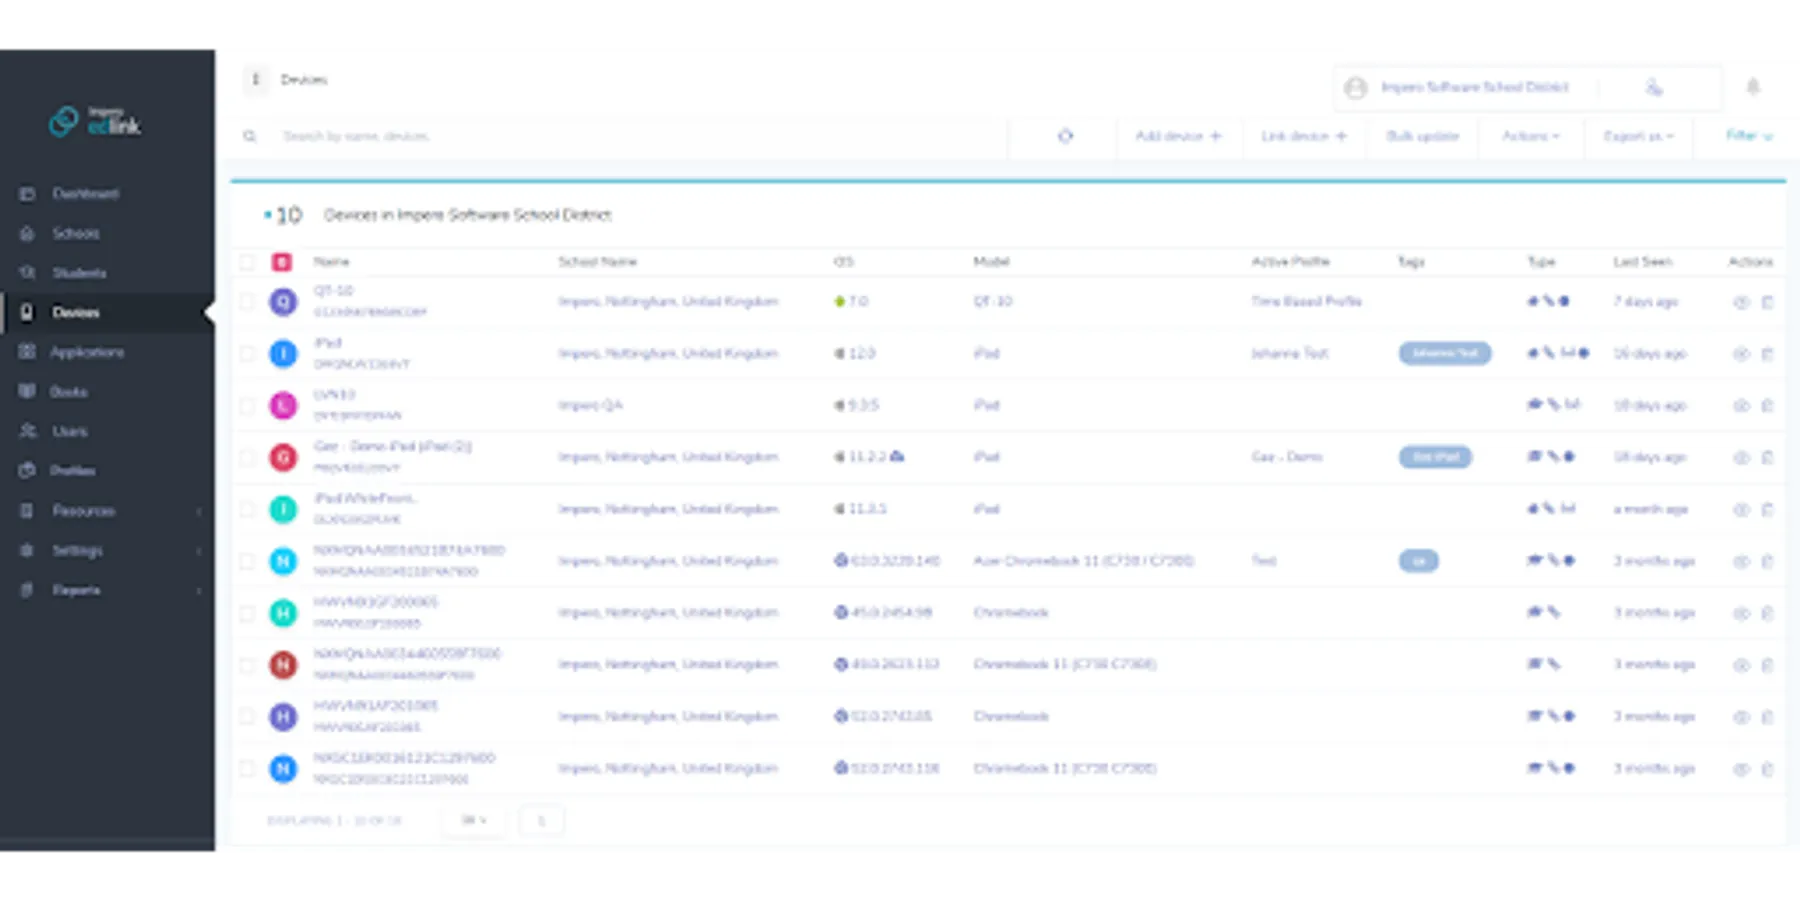Click the avatar of iPad WhiteFront device

coord(283,509)
